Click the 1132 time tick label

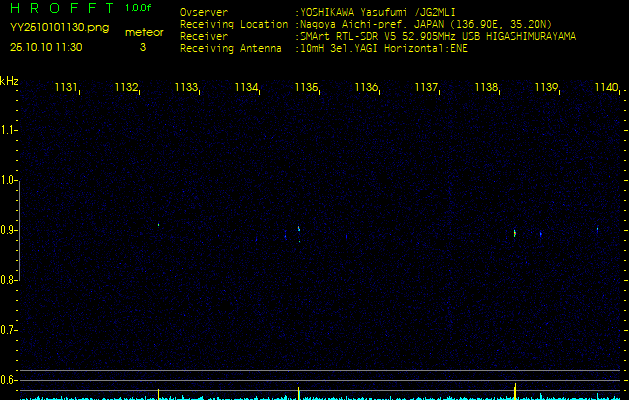point(126,87)
